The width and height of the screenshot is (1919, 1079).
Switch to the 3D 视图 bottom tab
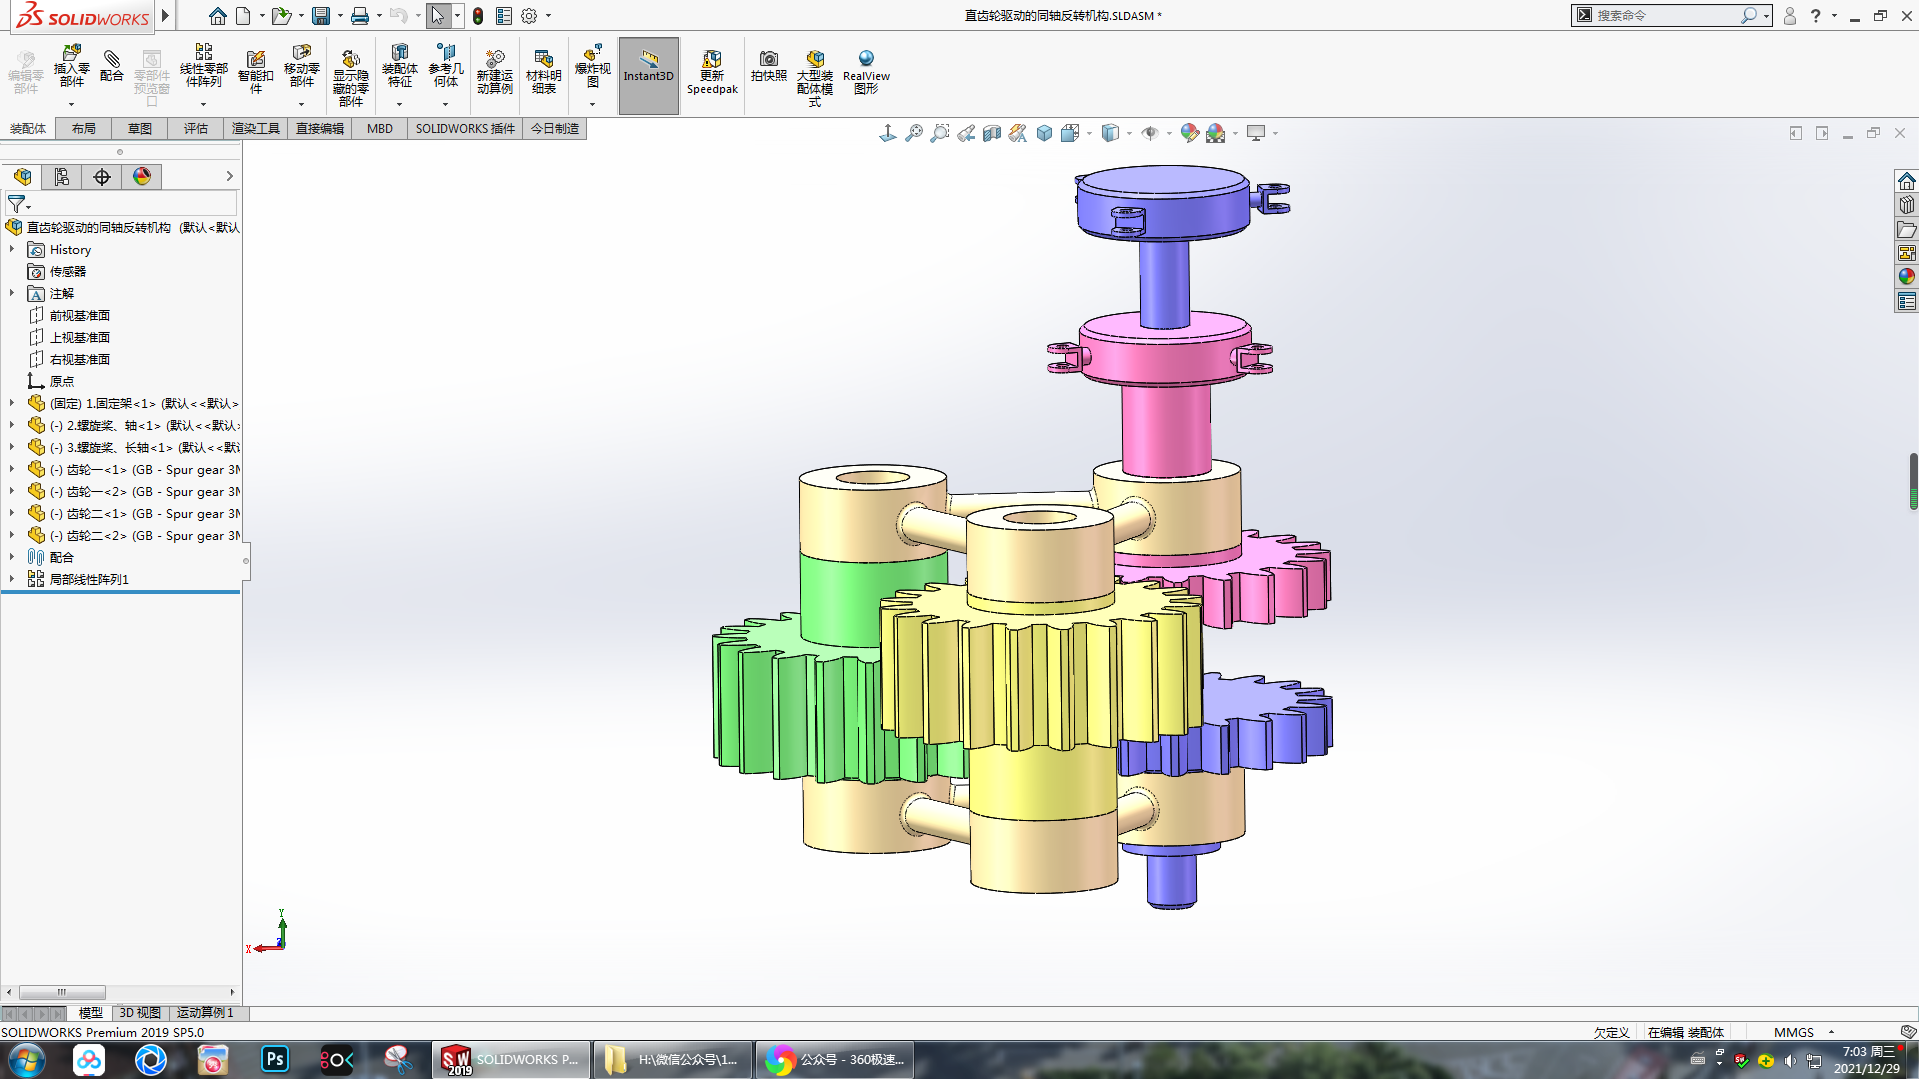[140, 1013]
